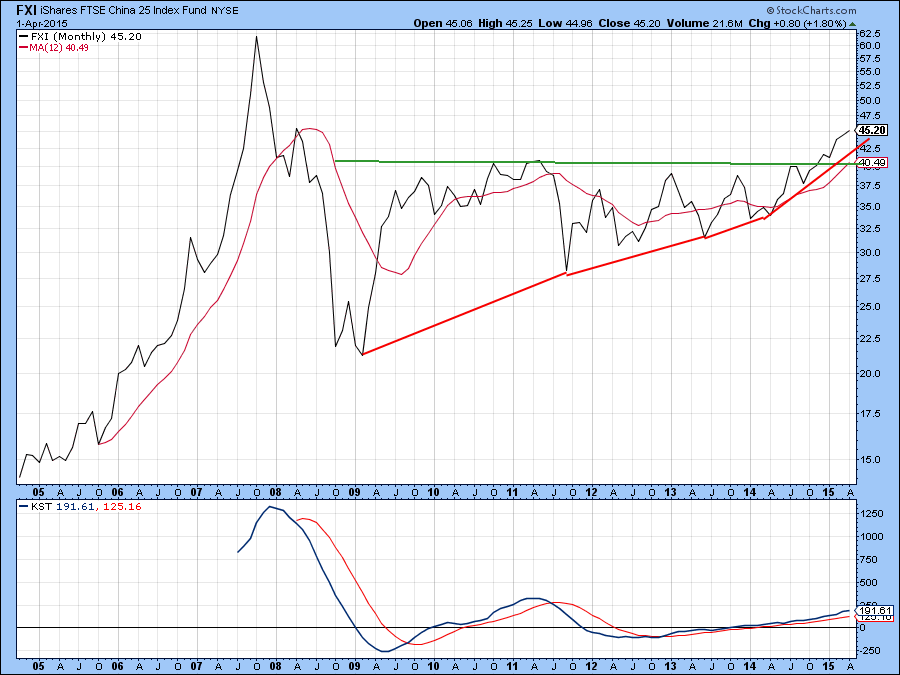Open the StockCharts.com copyright link

click(x=812, y=10)
